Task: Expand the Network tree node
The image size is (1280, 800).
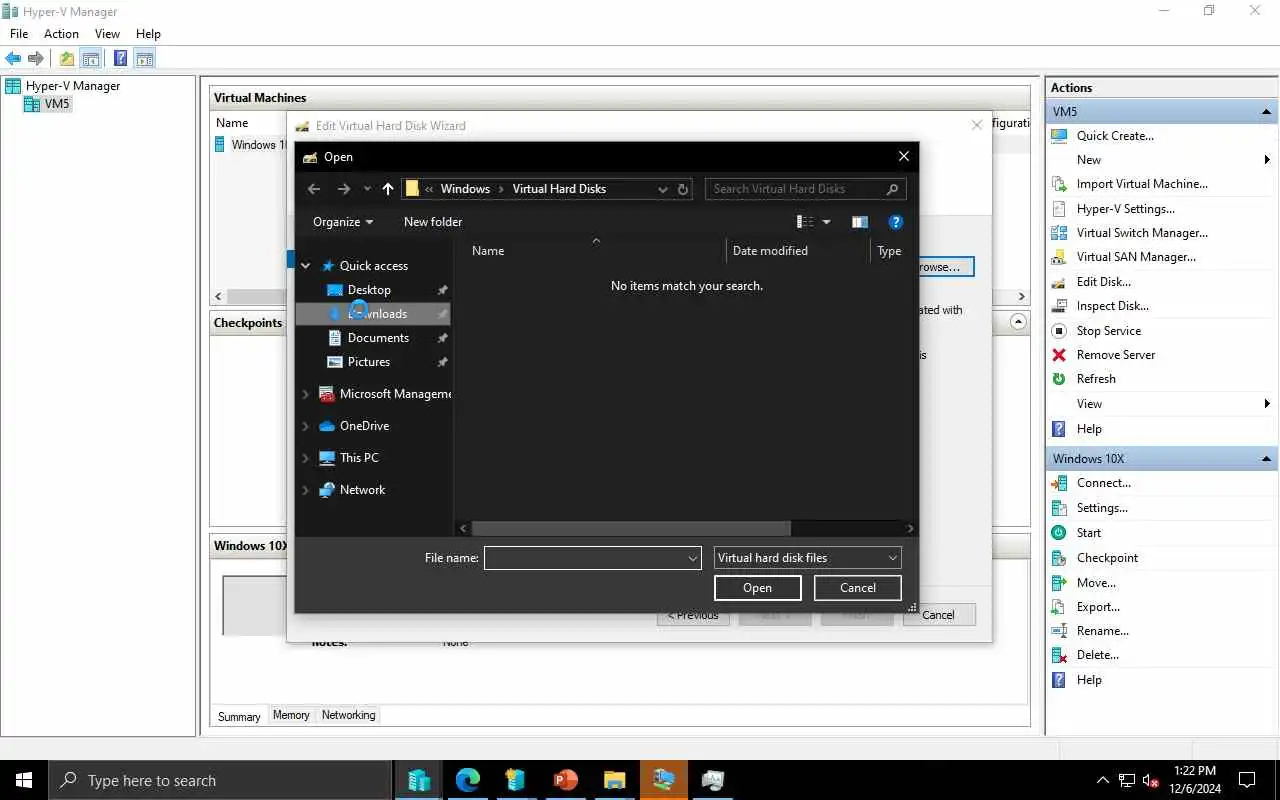Action: point(306,490)
